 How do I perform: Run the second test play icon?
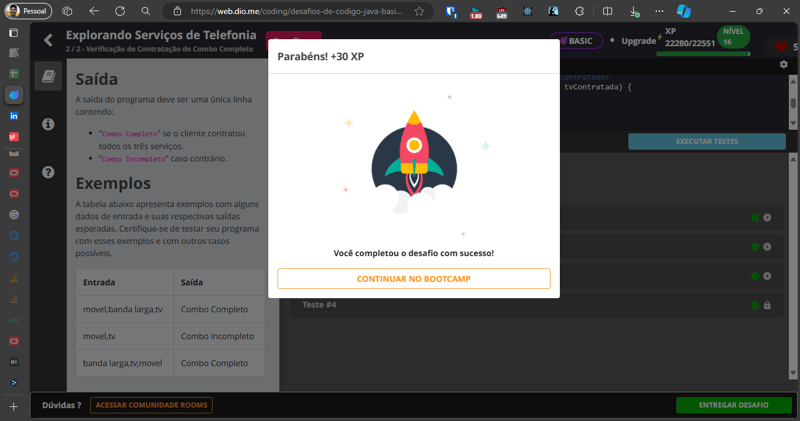(x=767, y=246)
